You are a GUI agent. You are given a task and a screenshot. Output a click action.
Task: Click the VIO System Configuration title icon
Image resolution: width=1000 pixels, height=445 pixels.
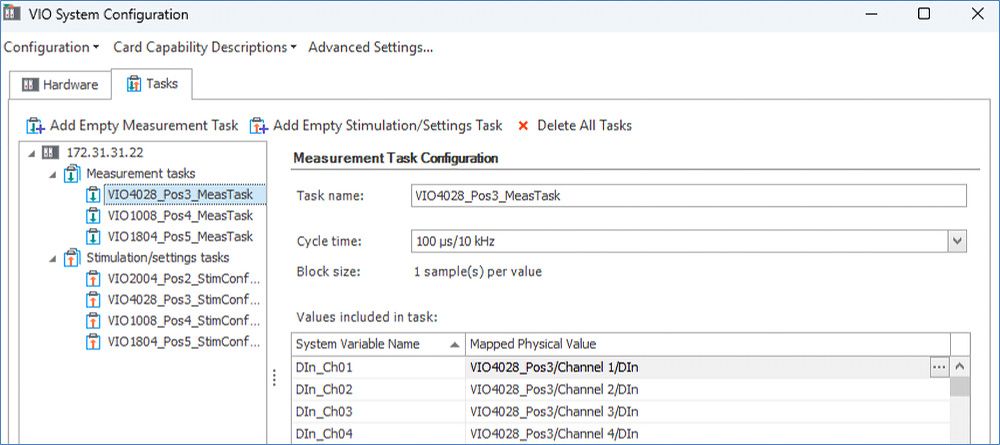pos(11,13)
